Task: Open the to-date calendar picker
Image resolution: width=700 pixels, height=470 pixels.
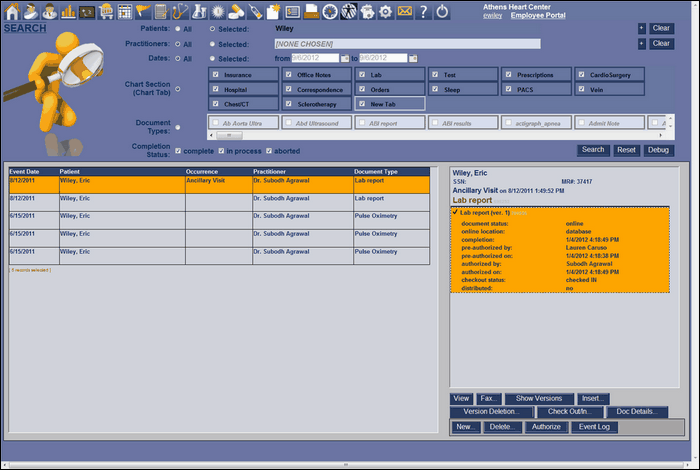Action: coord(413,58)
